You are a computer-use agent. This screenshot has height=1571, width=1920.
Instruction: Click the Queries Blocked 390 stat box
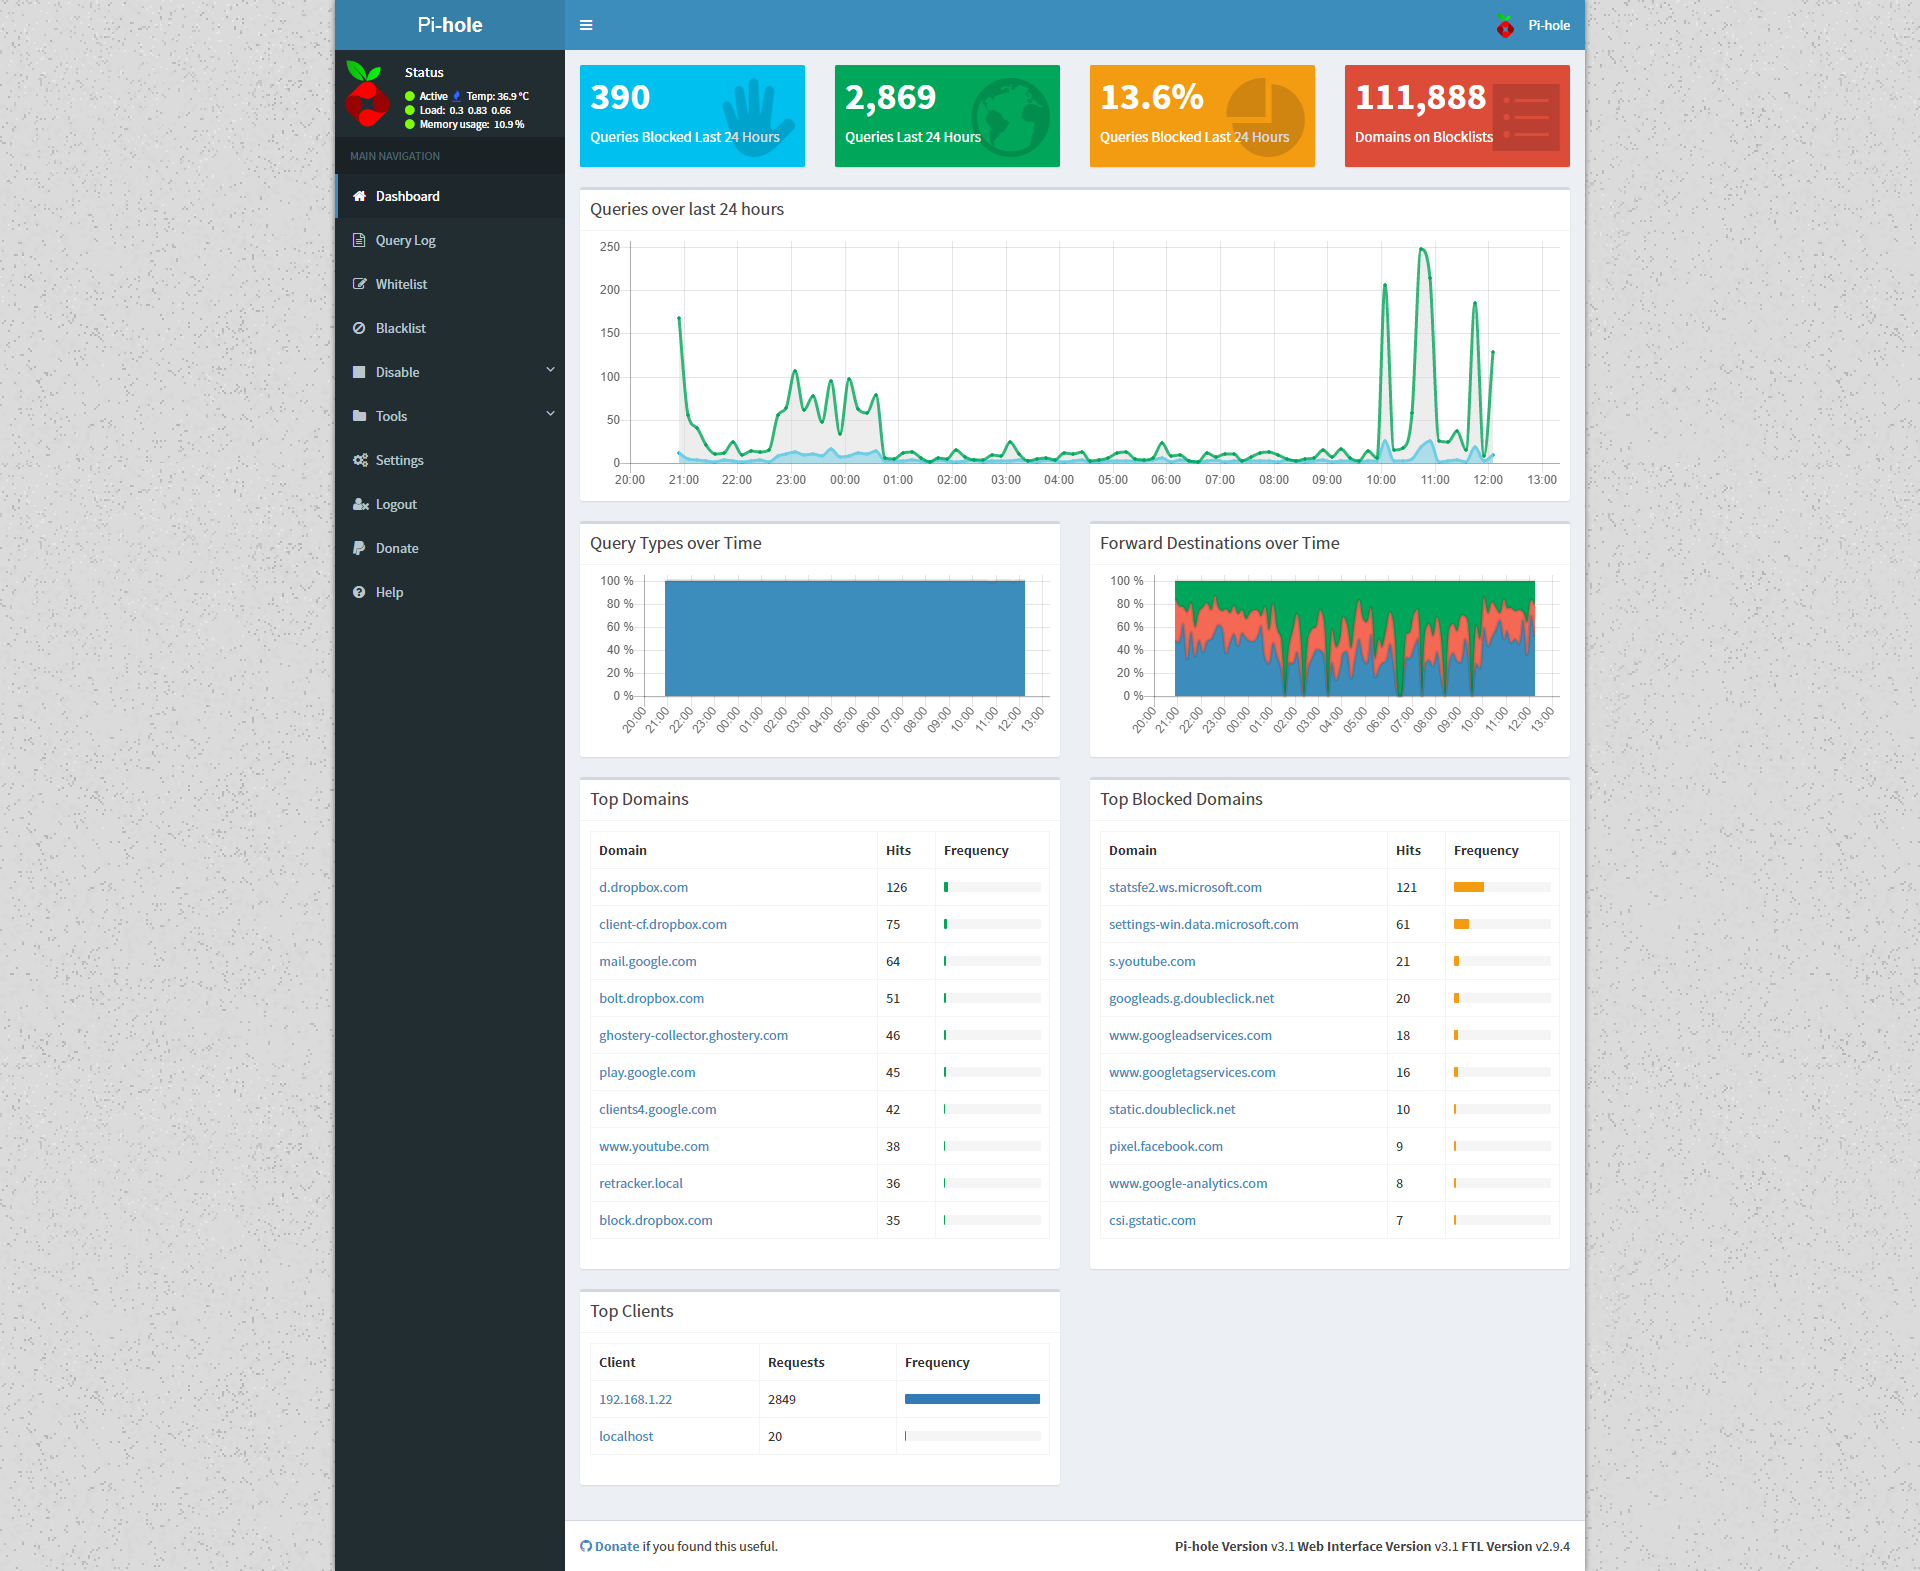click(x=692, y=116)
